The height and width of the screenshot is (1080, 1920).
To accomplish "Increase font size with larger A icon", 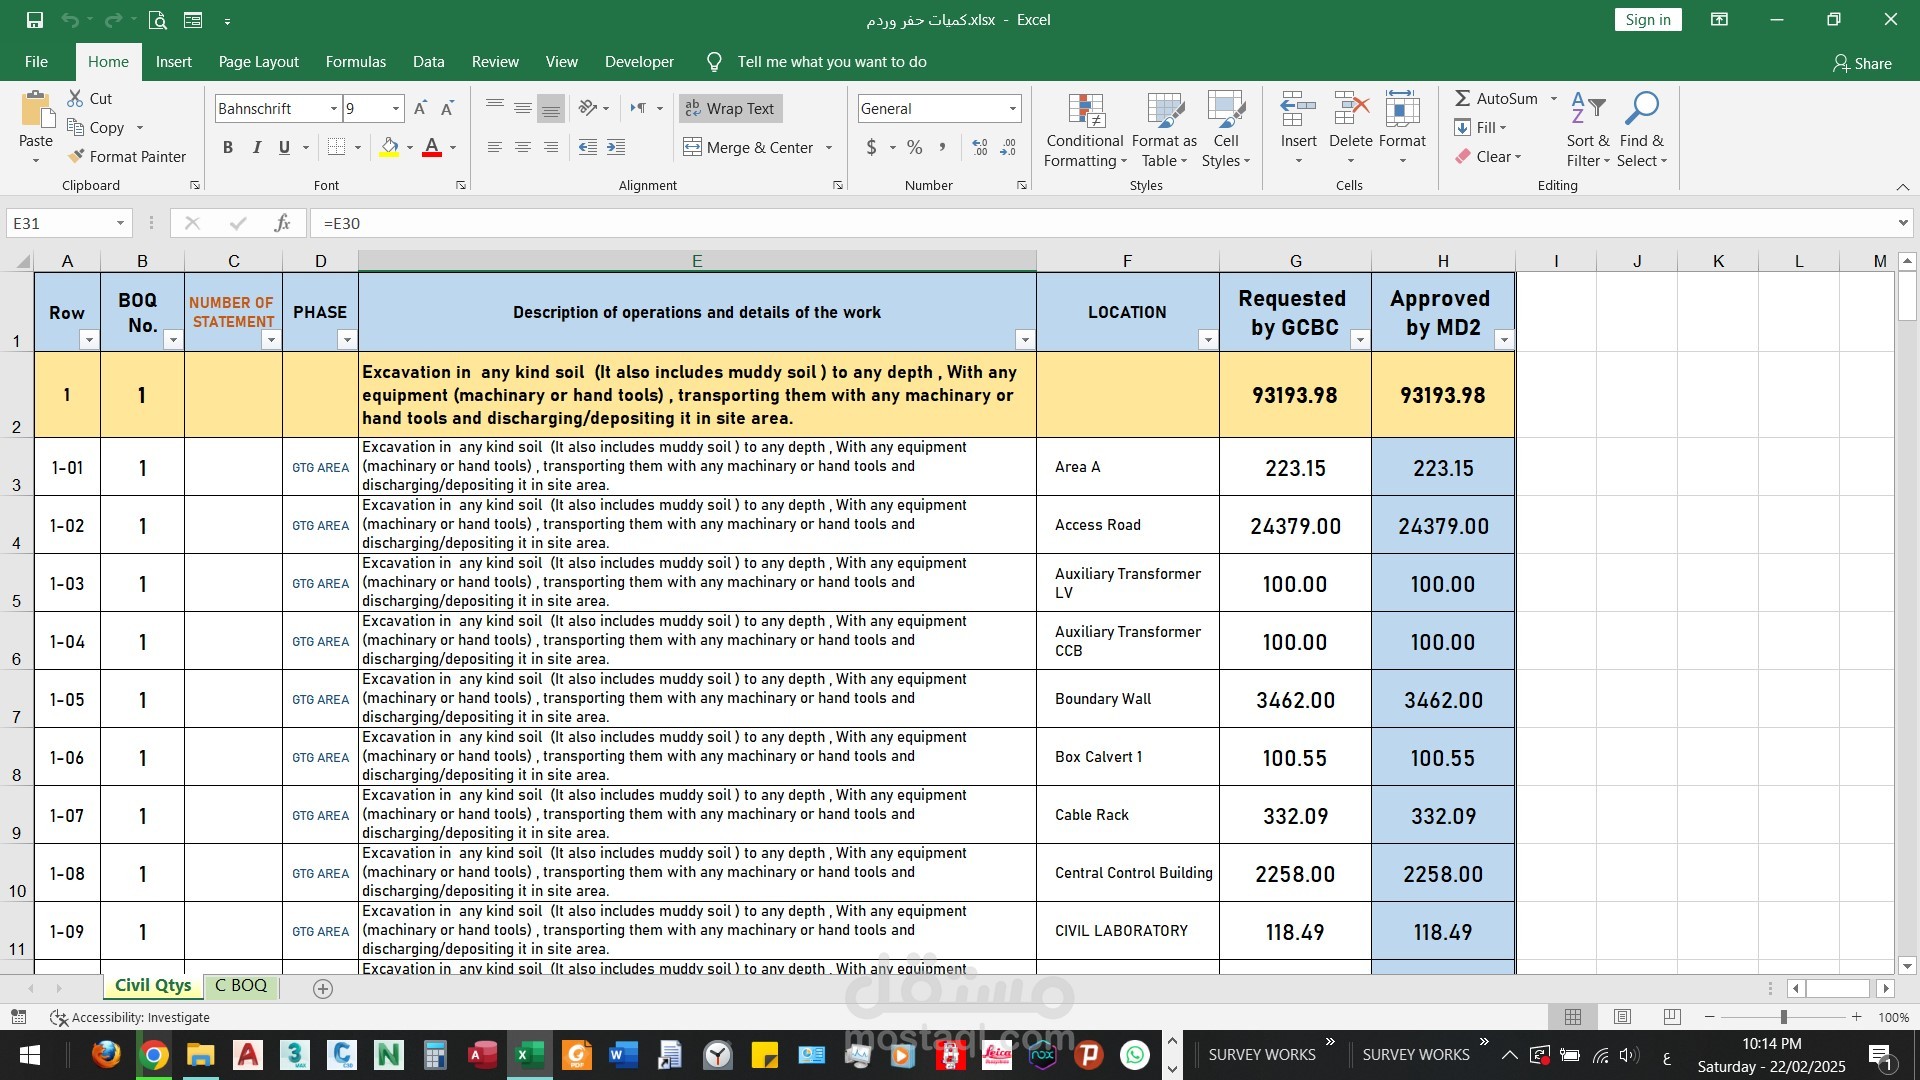I will (x=420, y=108).
